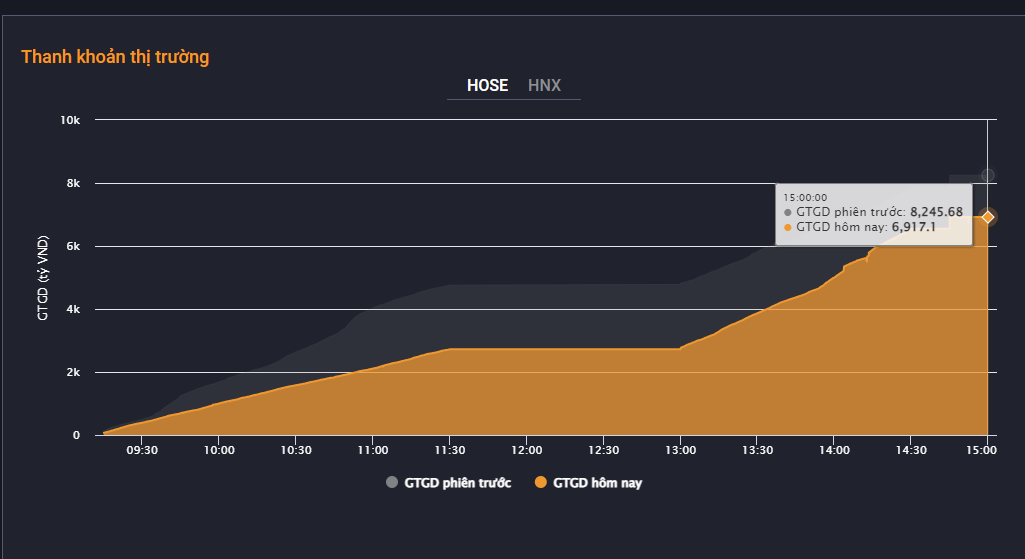Click the 13:00 time axis label
1025x559 pixels.
point(680,451)
